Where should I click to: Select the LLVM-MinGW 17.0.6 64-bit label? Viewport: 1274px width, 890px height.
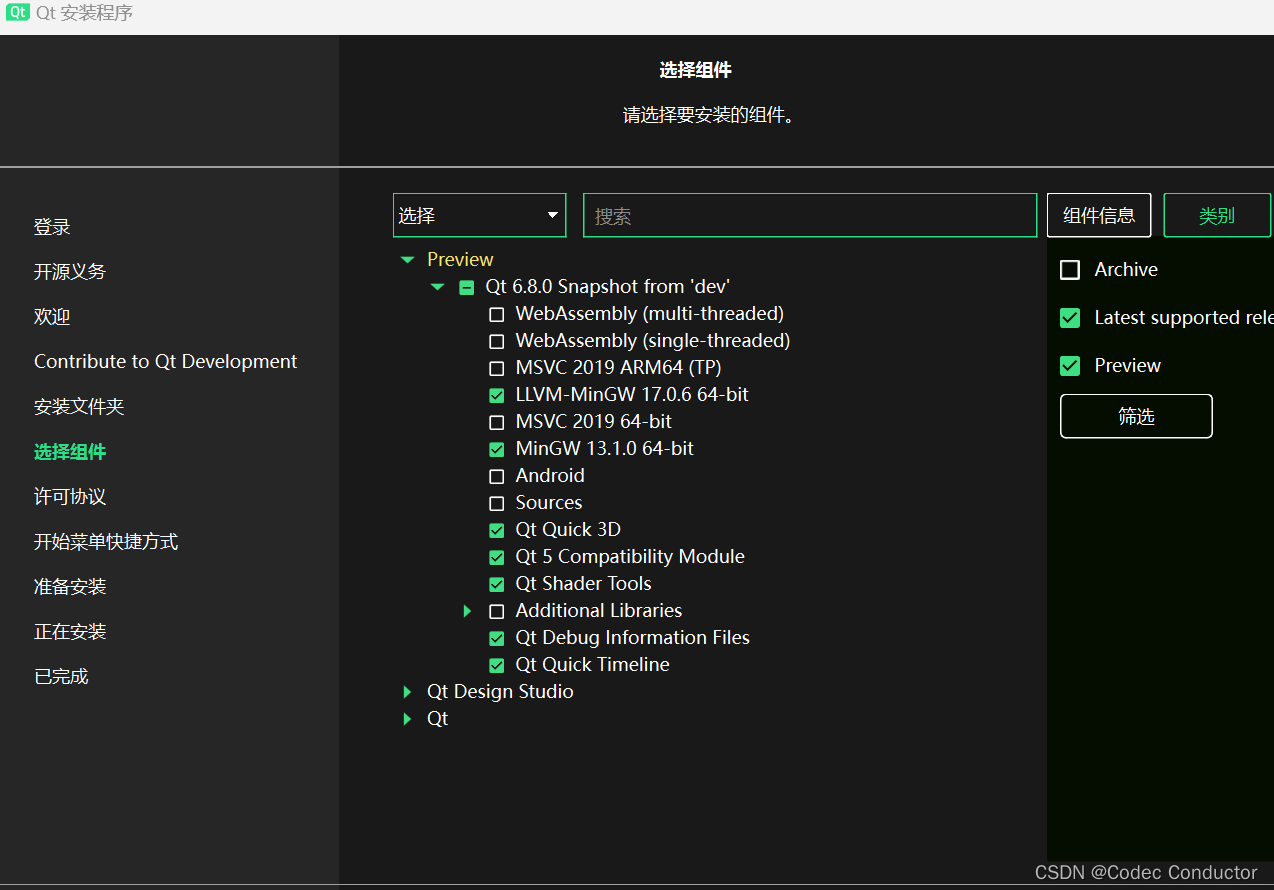[632, 395]
